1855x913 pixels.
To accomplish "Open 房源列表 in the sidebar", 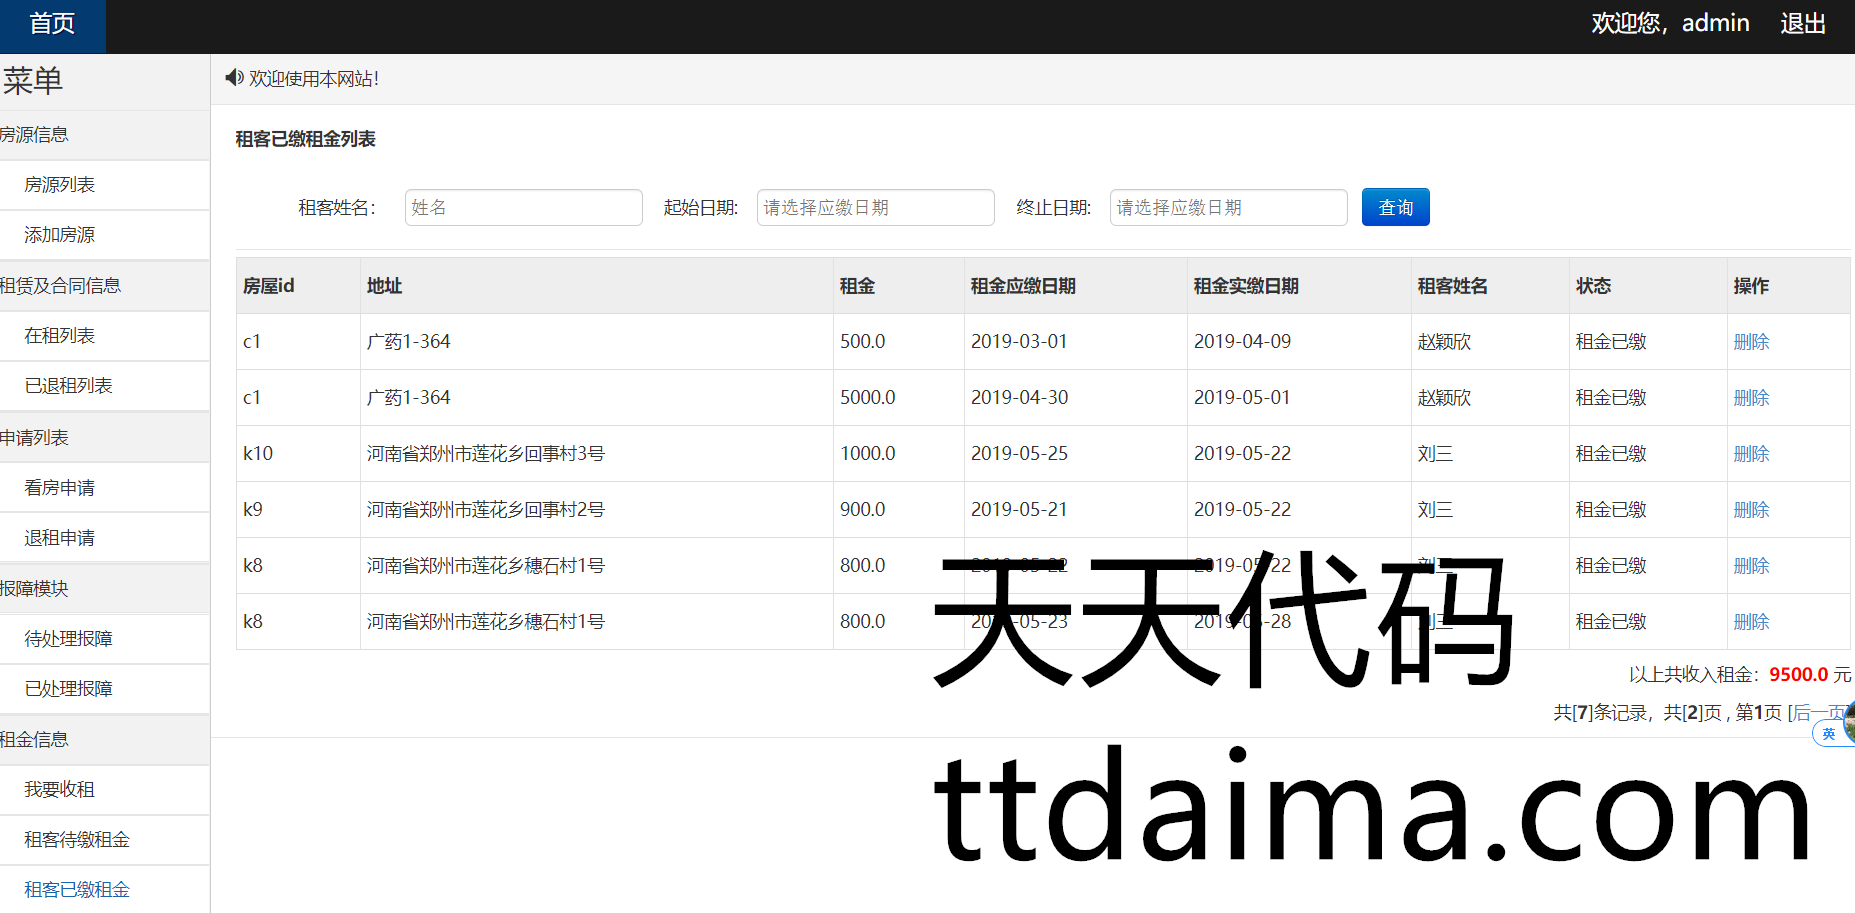I will pyautogui.click(x=60, y=185).
